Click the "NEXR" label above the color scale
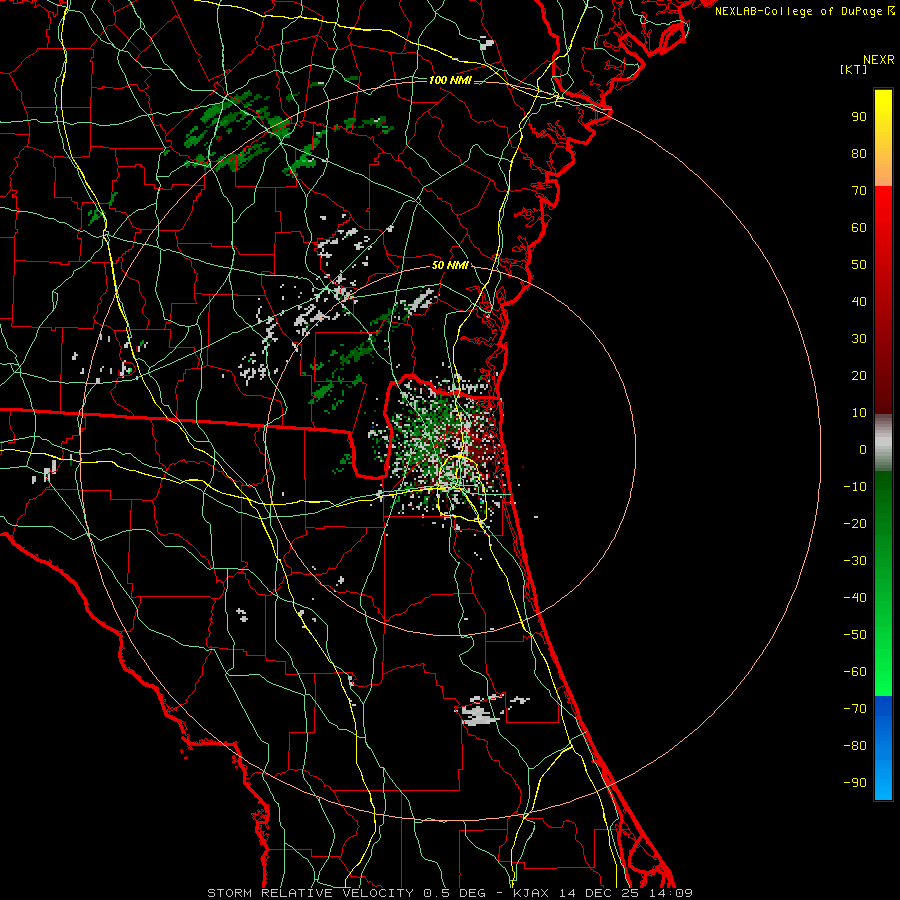Viewport: 900px width, 900px height. 879,60
